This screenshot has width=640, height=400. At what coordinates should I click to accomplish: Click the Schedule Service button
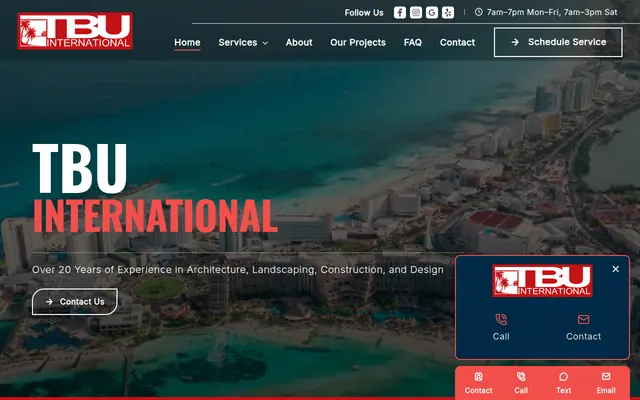(x=558, y=42)
